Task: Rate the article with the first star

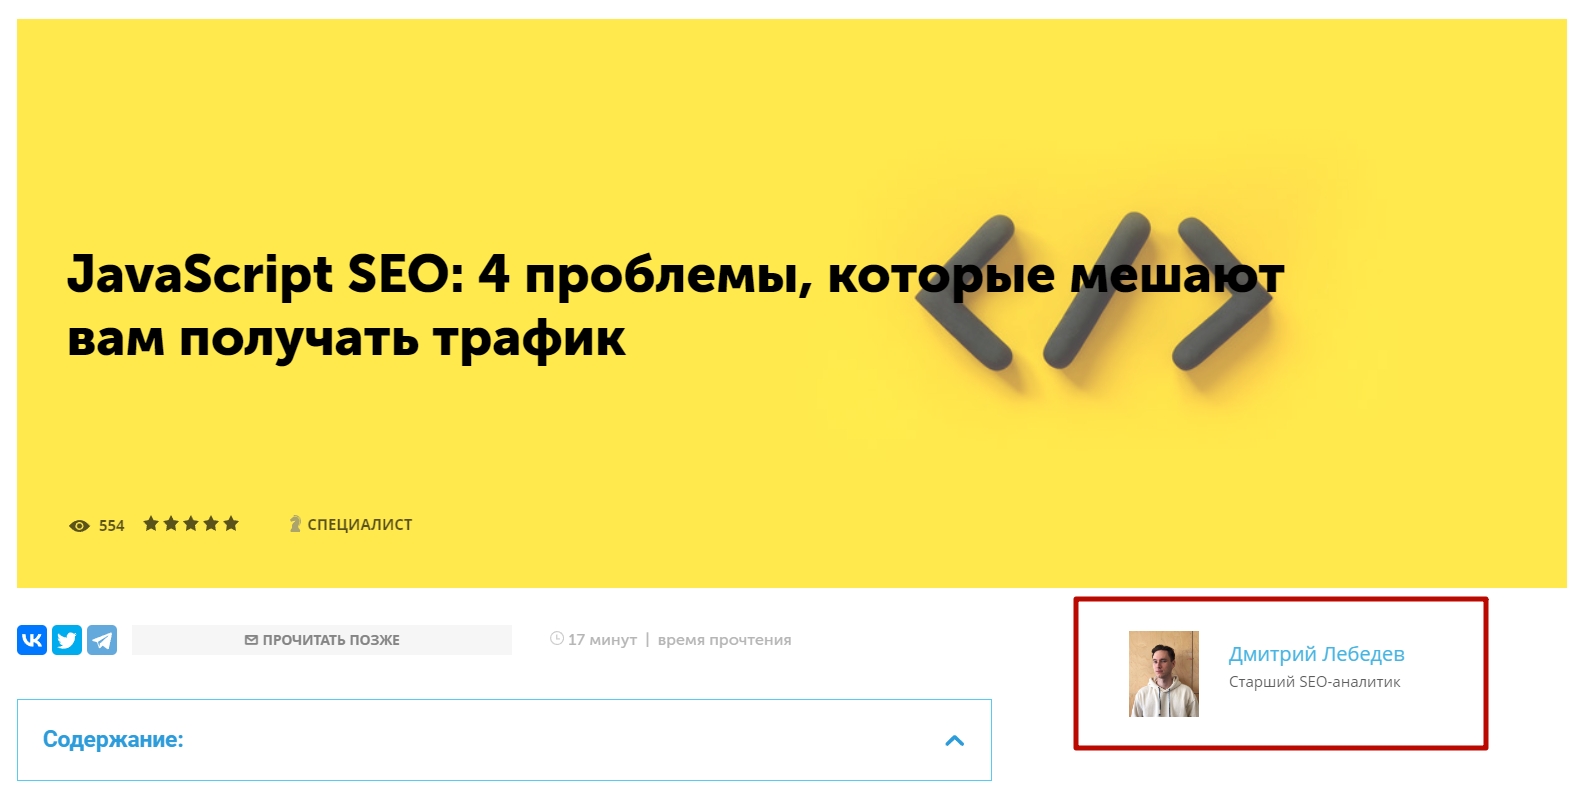Action: click(151, 523)
